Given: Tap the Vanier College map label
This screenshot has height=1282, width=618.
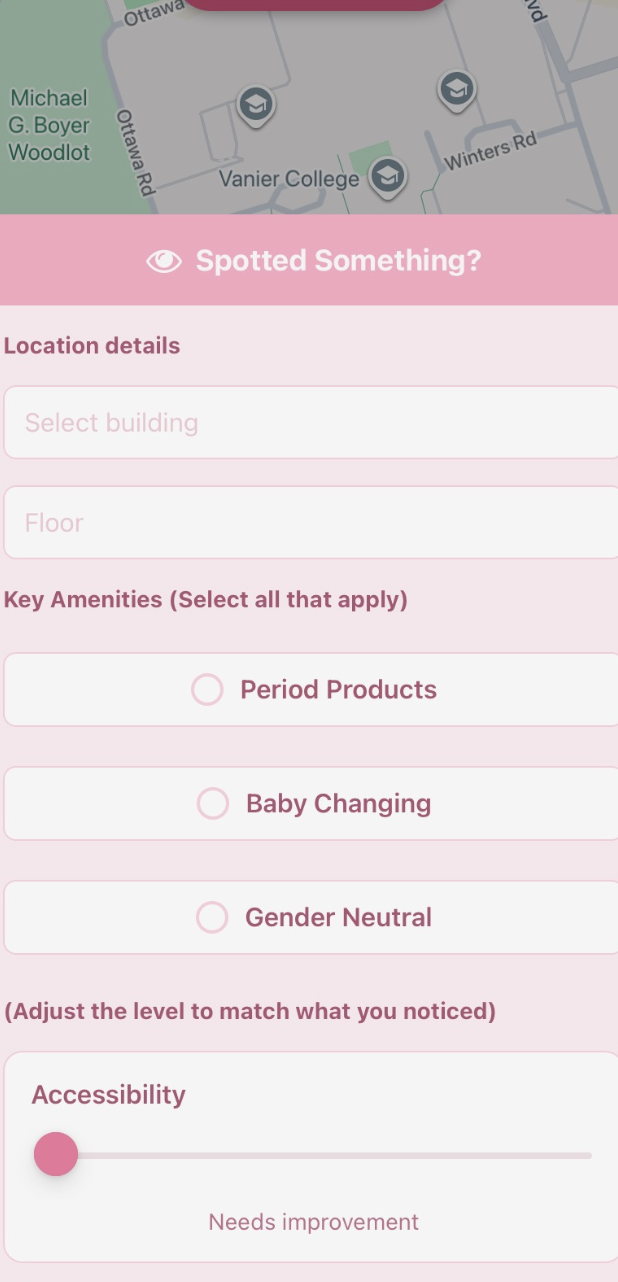Looking at the screenshot, I should (x=289, y=179).
